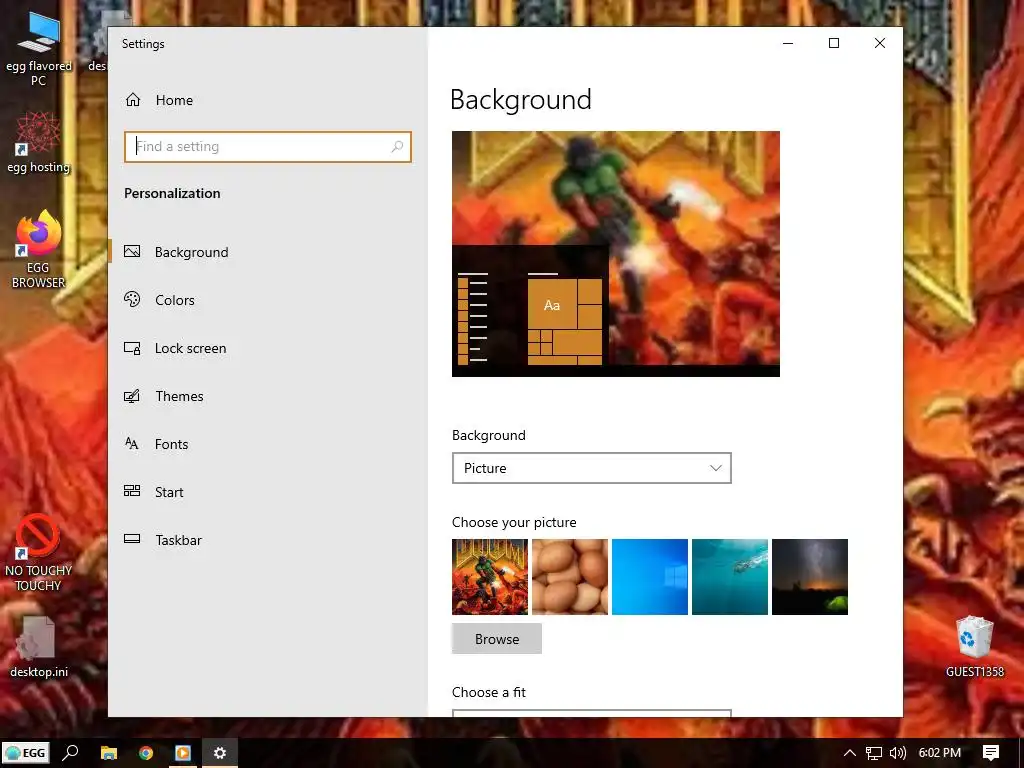Click the Settings gear in taskbar
Screen dimensions: 1024x768
[220, 753]
